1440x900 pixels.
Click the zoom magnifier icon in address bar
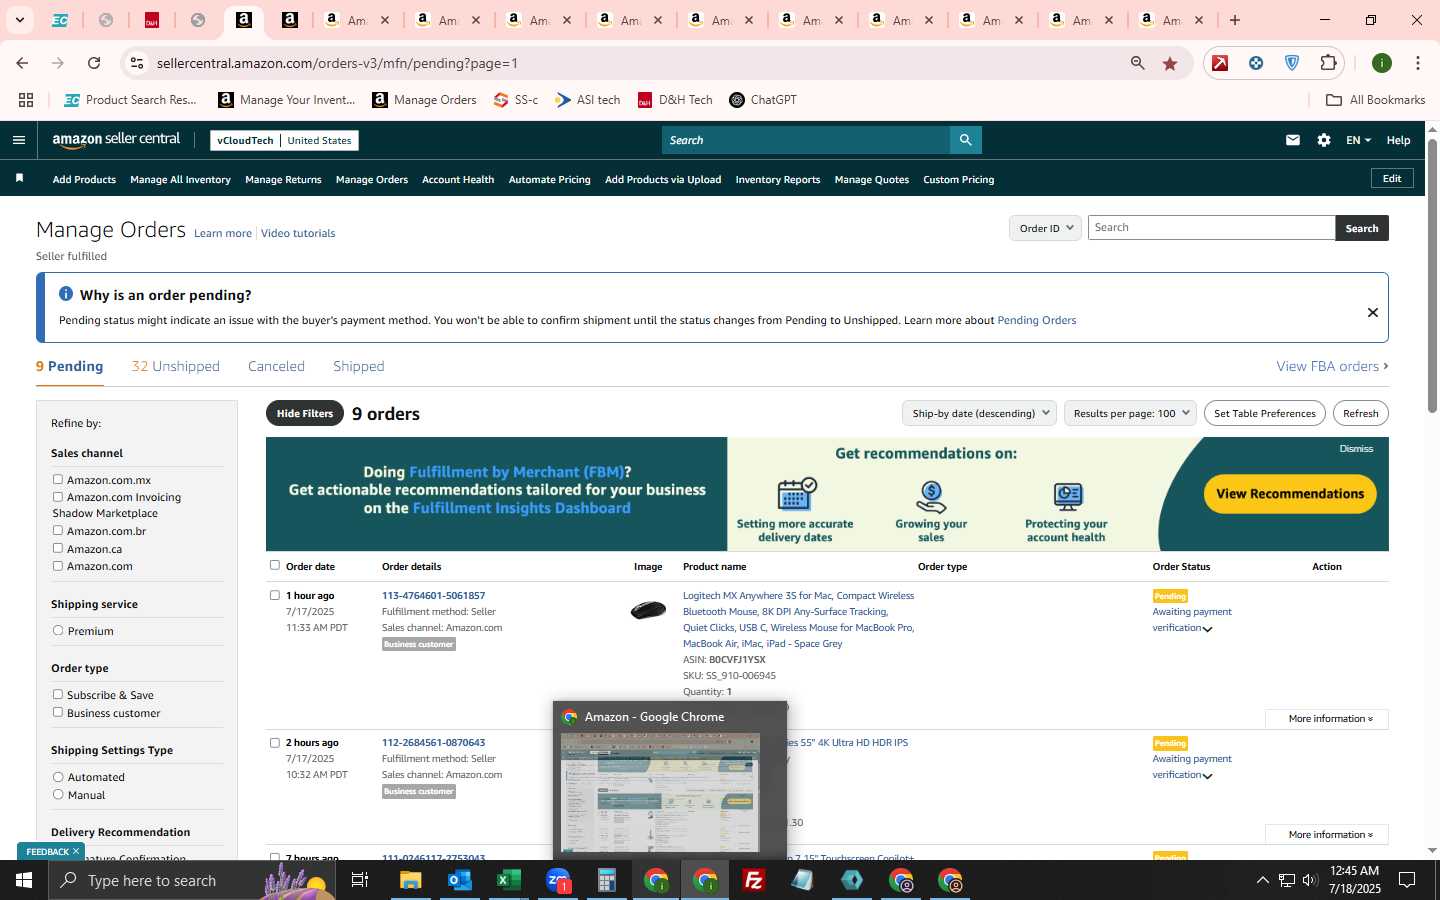point(1138,63)
